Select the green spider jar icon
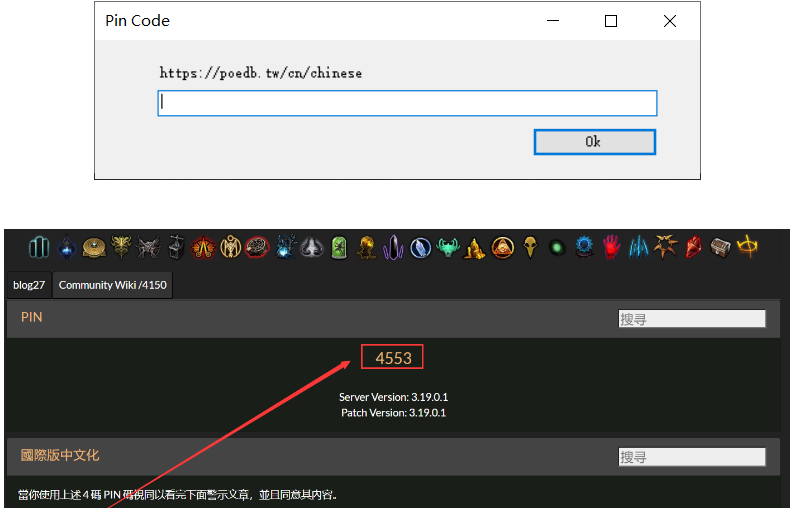This screenshot has height=508, width=790. coord(339,247)
